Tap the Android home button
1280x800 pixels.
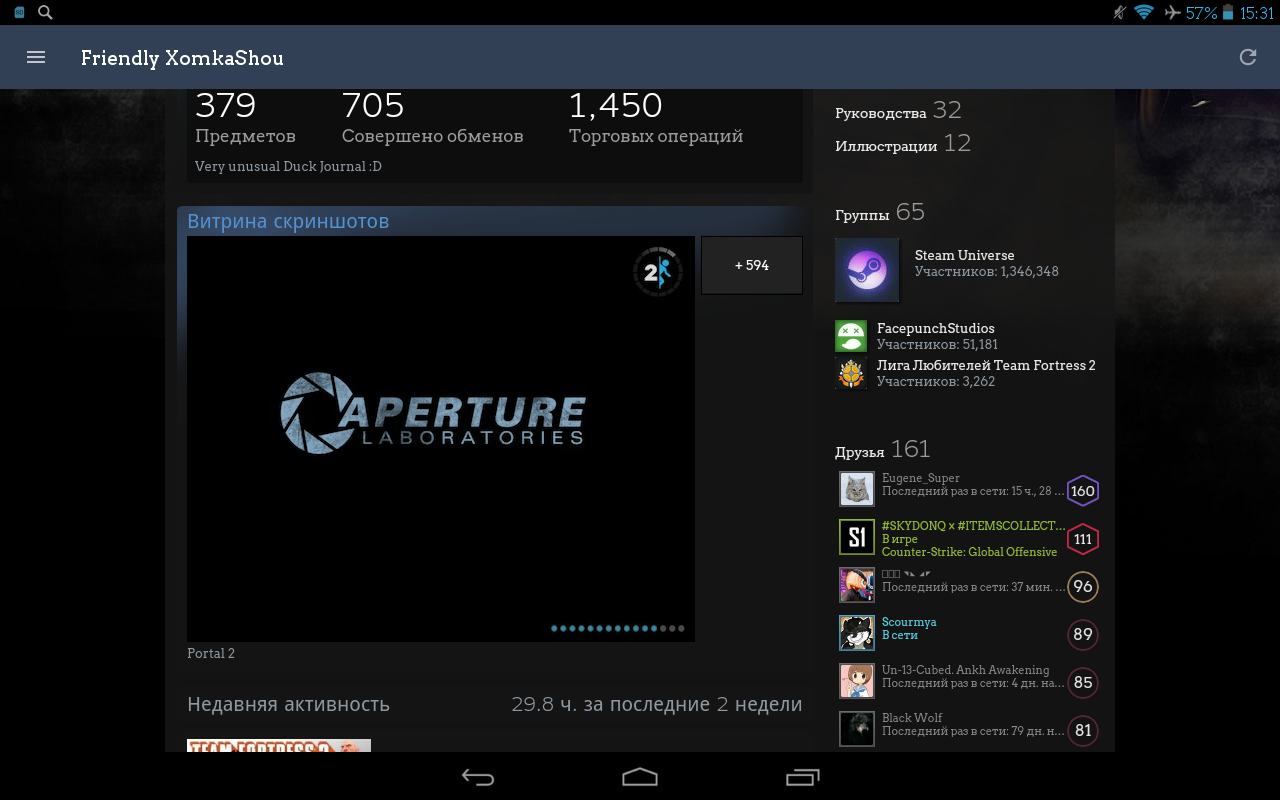click(640, 777)
